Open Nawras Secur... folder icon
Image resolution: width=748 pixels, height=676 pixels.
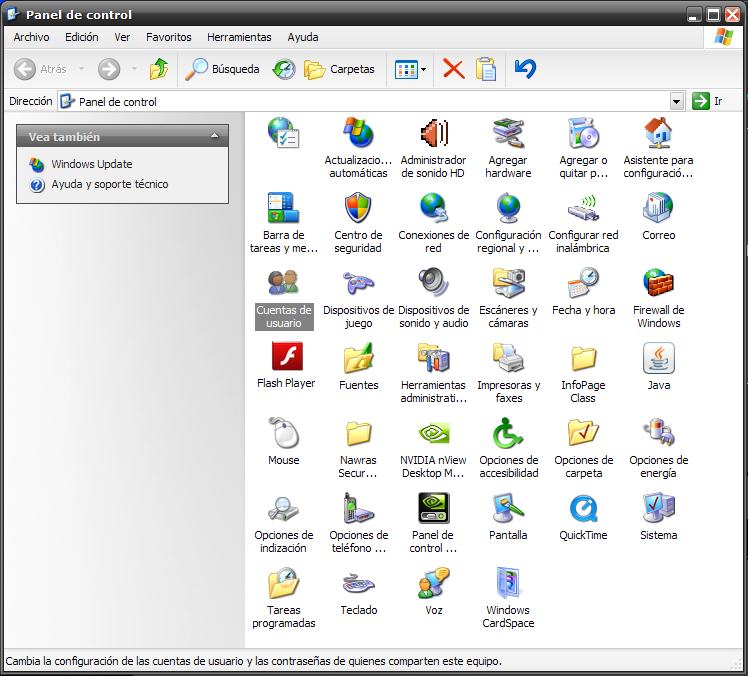358,433
